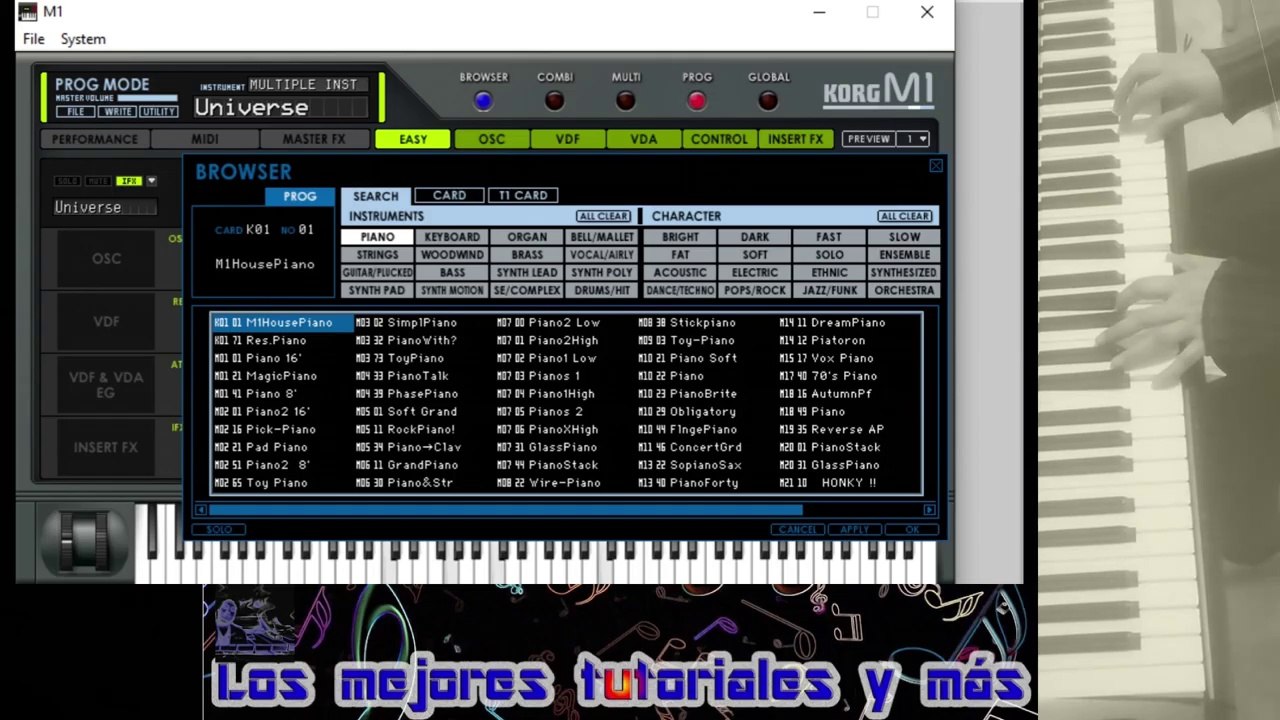
Task: Click the pitch/mod joystick wheel
Action: [87, 540]
